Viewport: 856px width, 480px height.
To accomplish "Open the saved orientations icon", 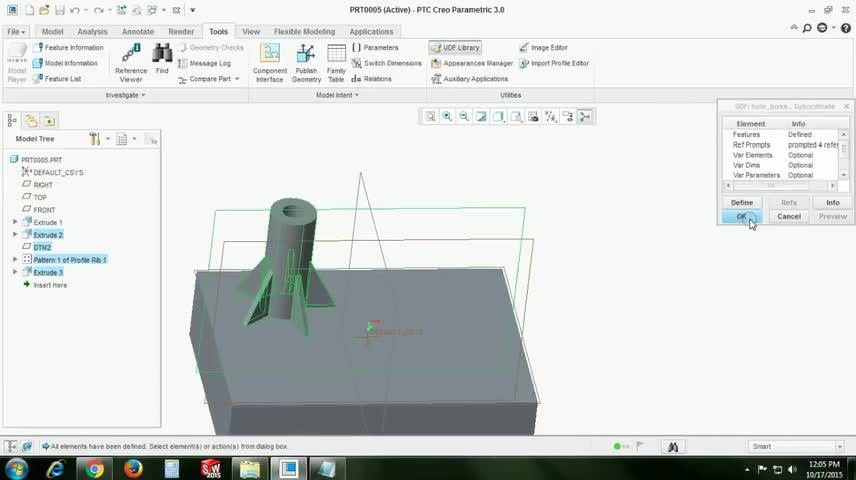I will [516, 116].
